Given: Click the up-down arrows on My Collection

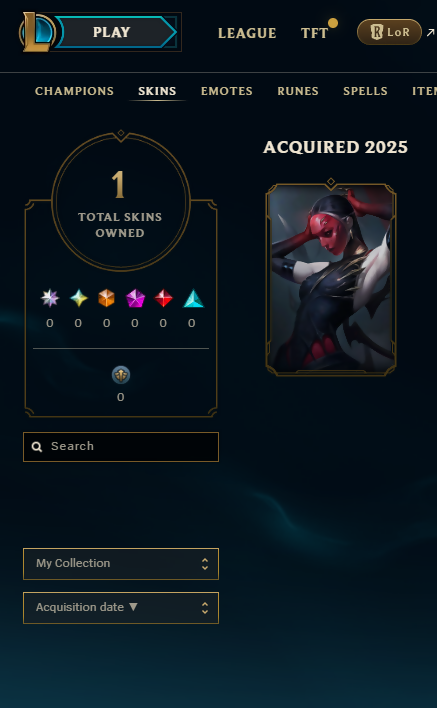Looking at the screenshot, I should [205, 564].
